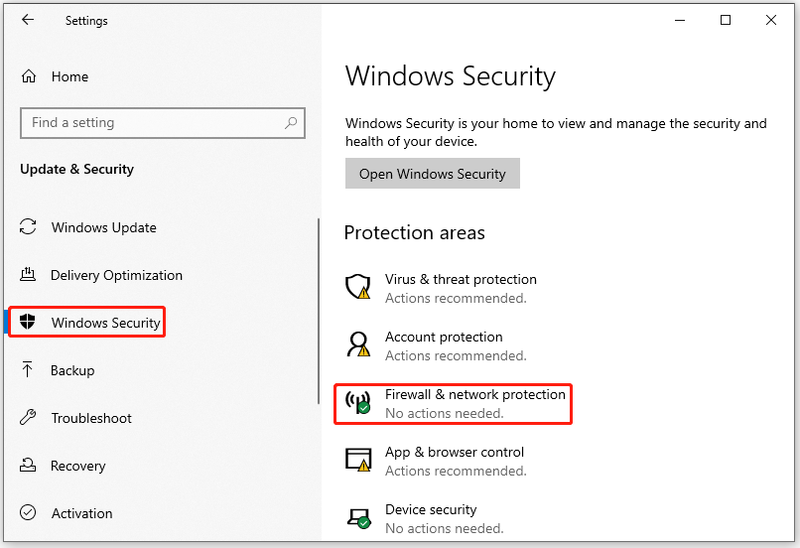Click the Home house icon
The width and height of the screenshot is (800, 548).
tap(29, 77)
